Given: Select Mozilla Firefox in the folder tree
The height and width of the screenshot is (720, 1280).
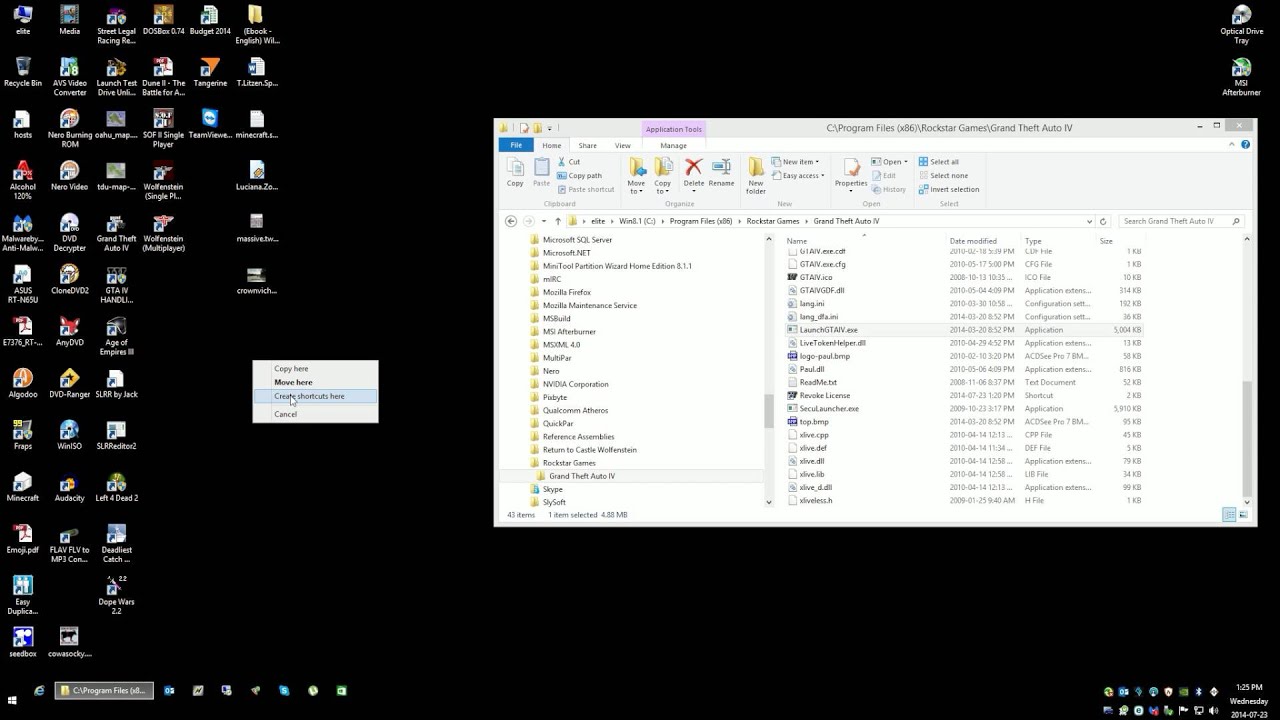Looking at the screenshot, I should tap(566, 292).
